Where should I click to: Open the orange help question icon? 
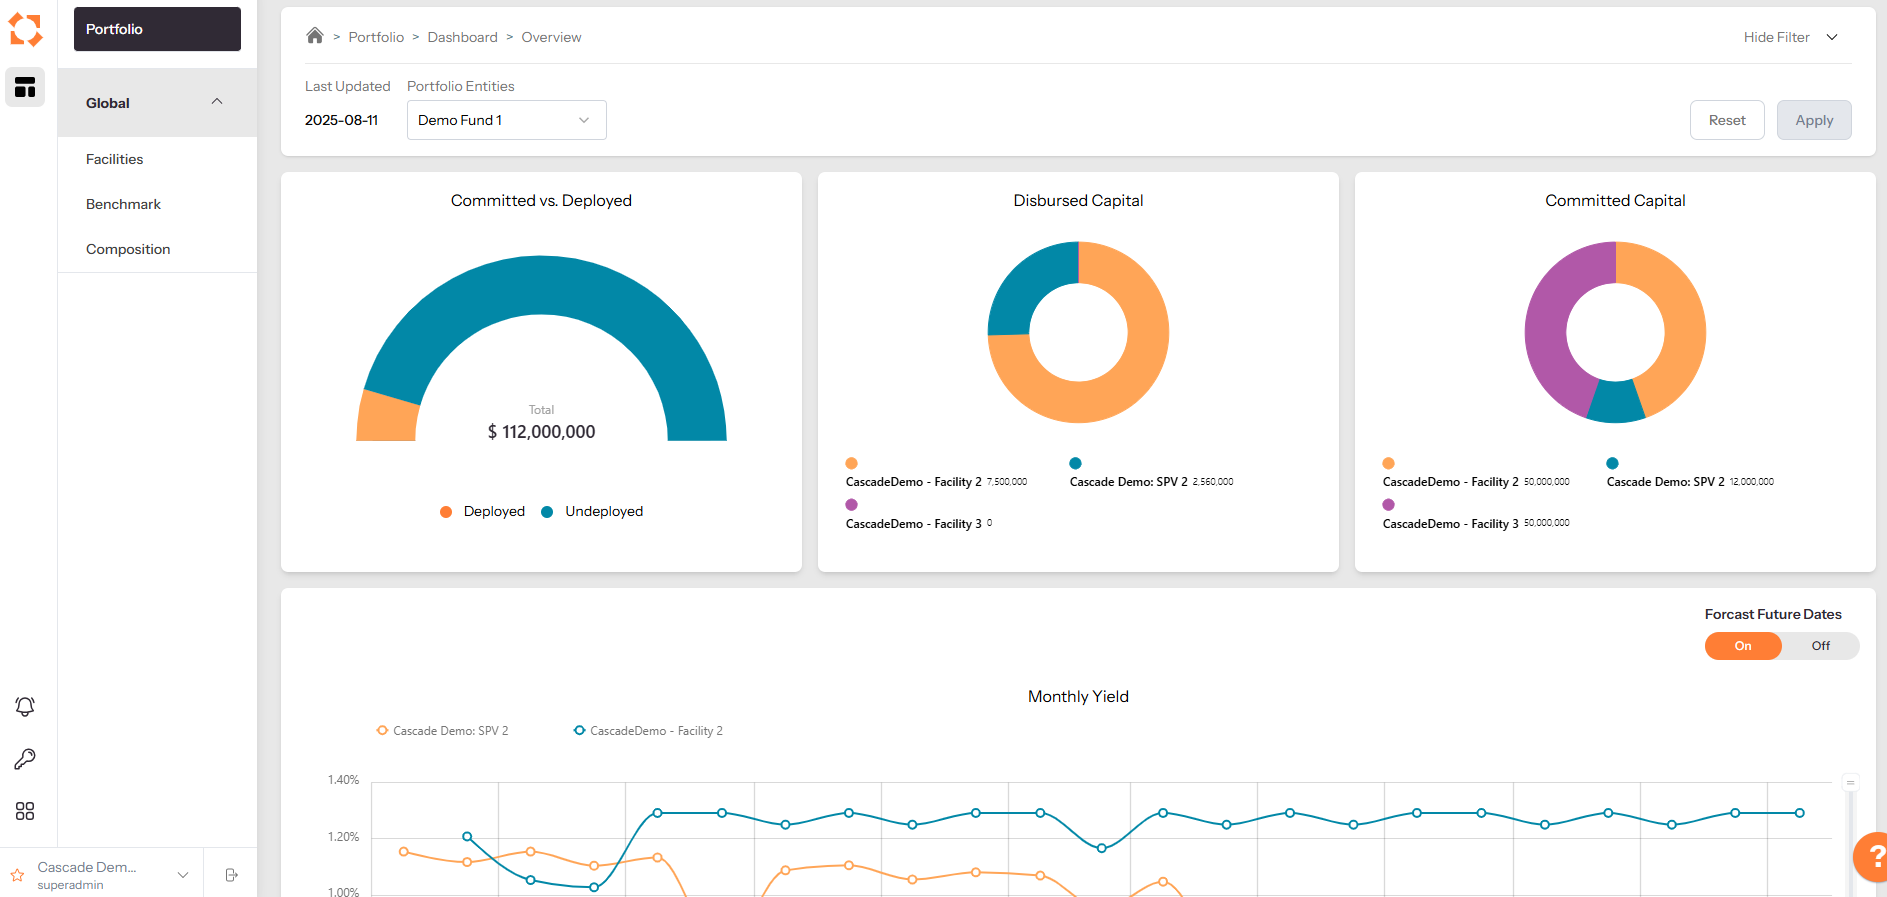click(1872, 856)
